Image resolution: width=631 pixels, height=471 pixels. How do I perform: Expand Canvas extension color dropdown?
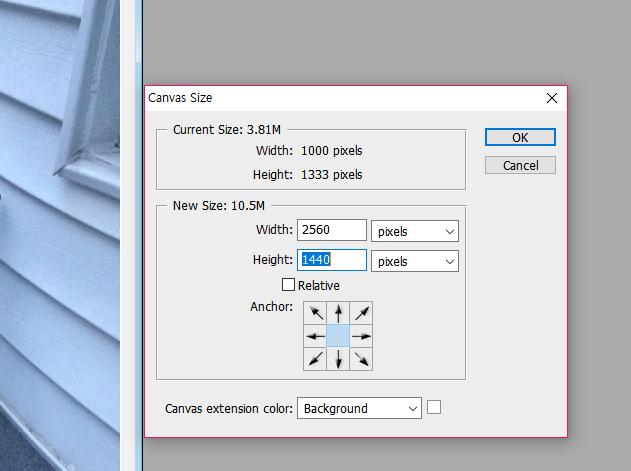coord(359,408)
